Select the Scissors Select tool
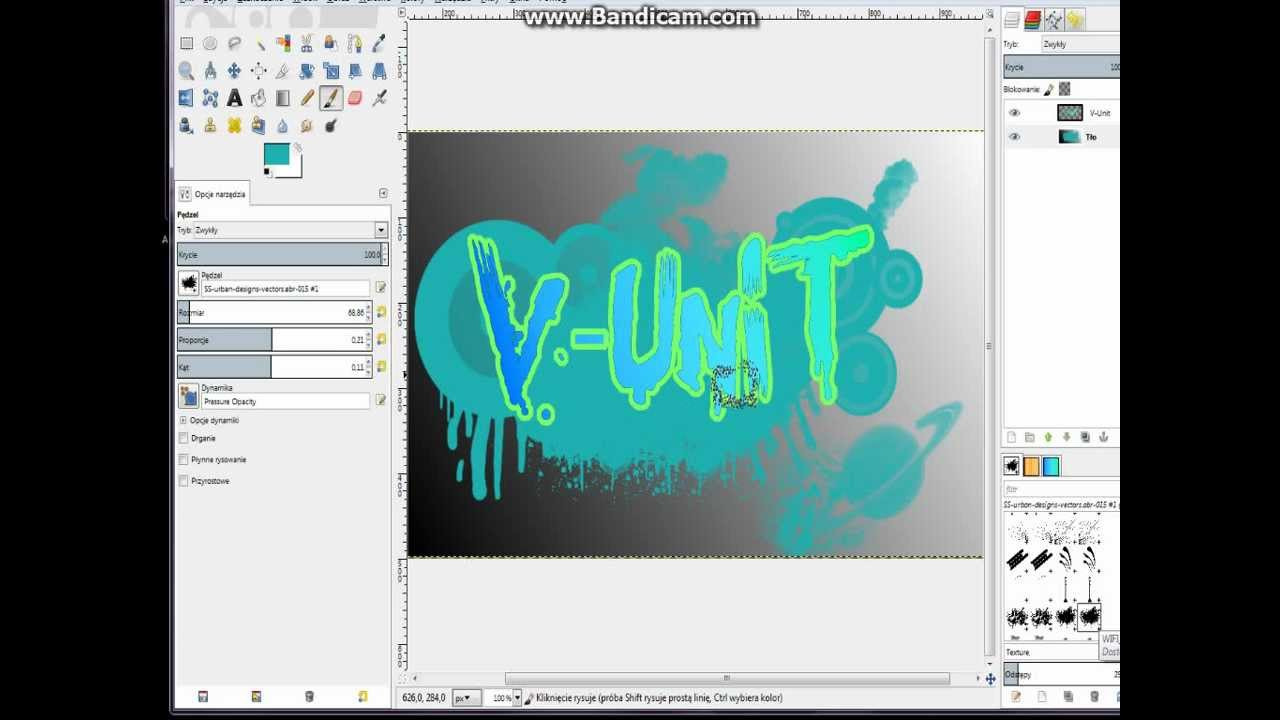This screenshot has width=1280, height=720. [307, 43]
